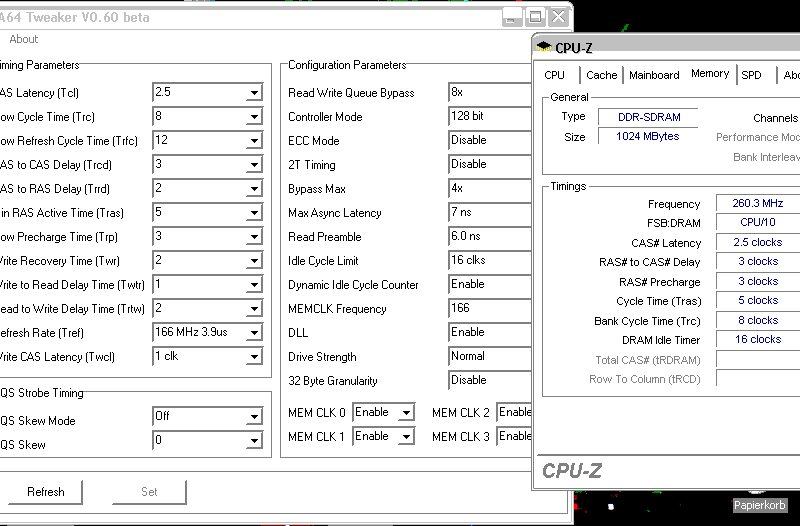The width and height of the screenshot is (800, 526).
Task: Select the Controller Mode 128 bit field
Action: [x=490, y=116]
